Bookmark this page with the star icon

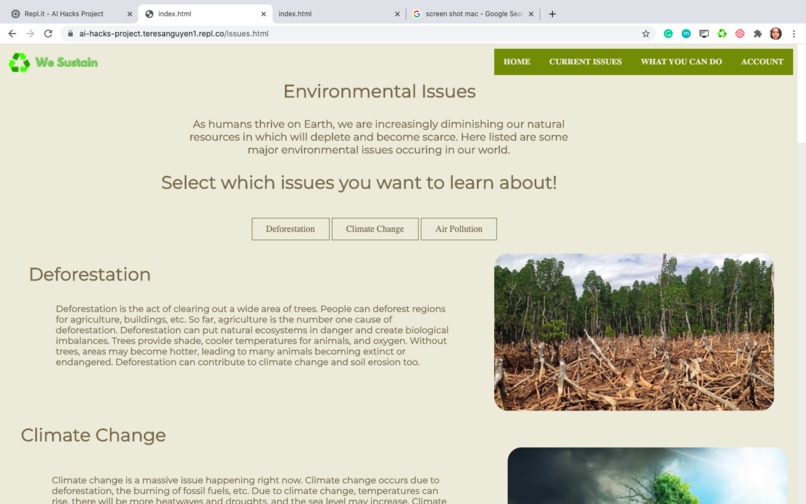tap(646, 33)
